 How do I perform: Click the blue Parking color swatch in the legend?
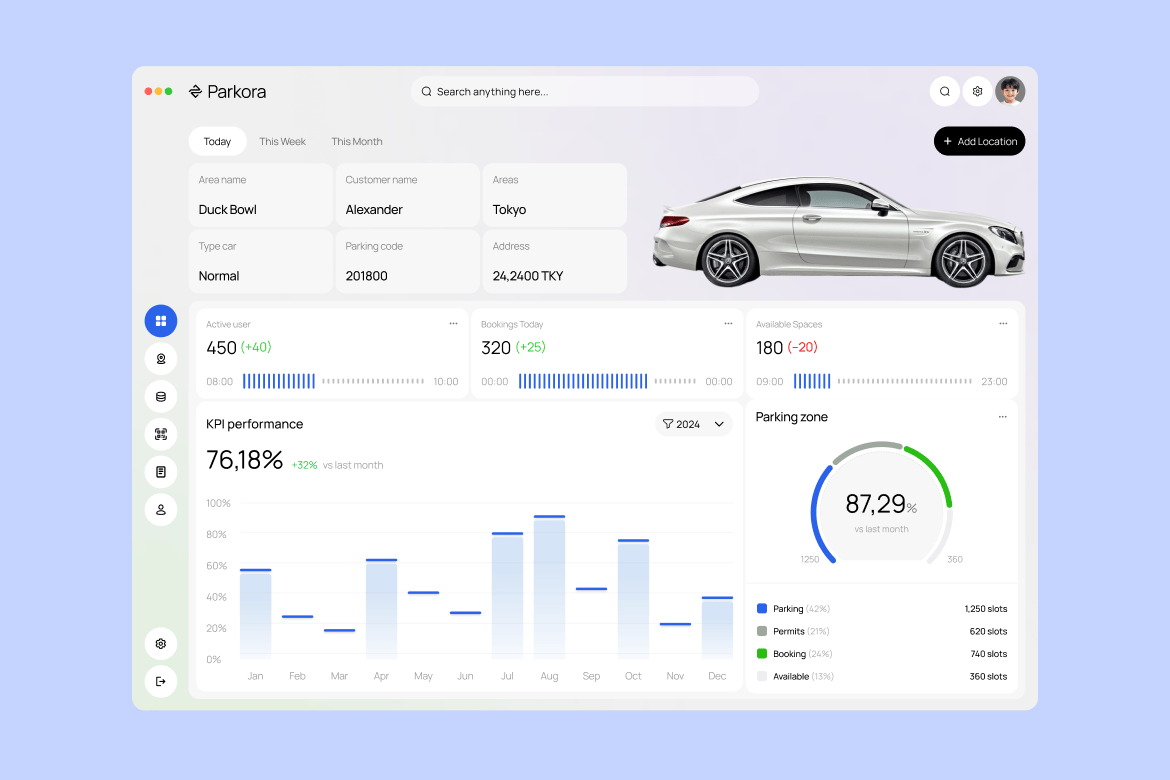(762, 608)
